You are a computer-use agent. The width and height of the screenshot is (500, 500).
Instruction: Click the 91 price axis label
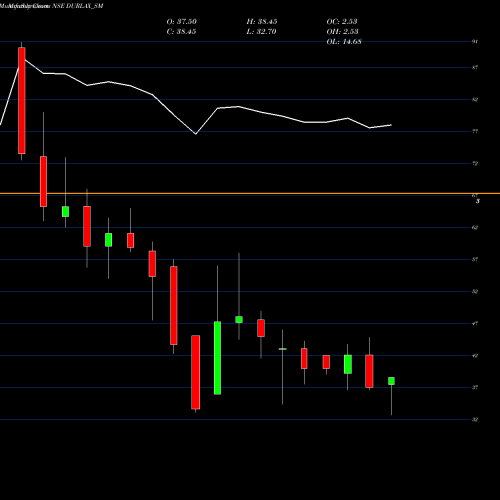click(x=475, y=42)
